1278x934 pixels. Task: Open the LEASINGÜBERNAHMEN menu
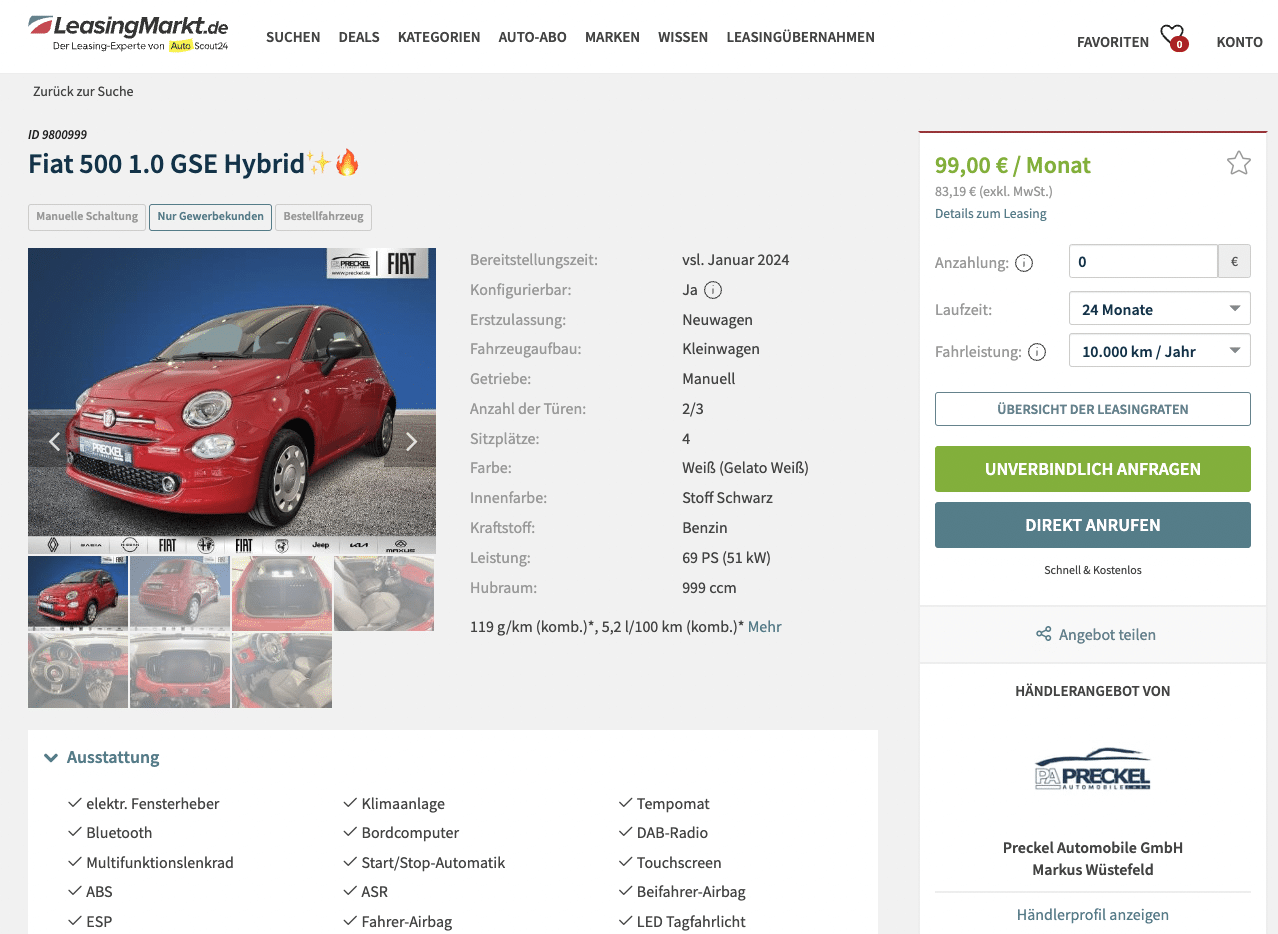800,37
